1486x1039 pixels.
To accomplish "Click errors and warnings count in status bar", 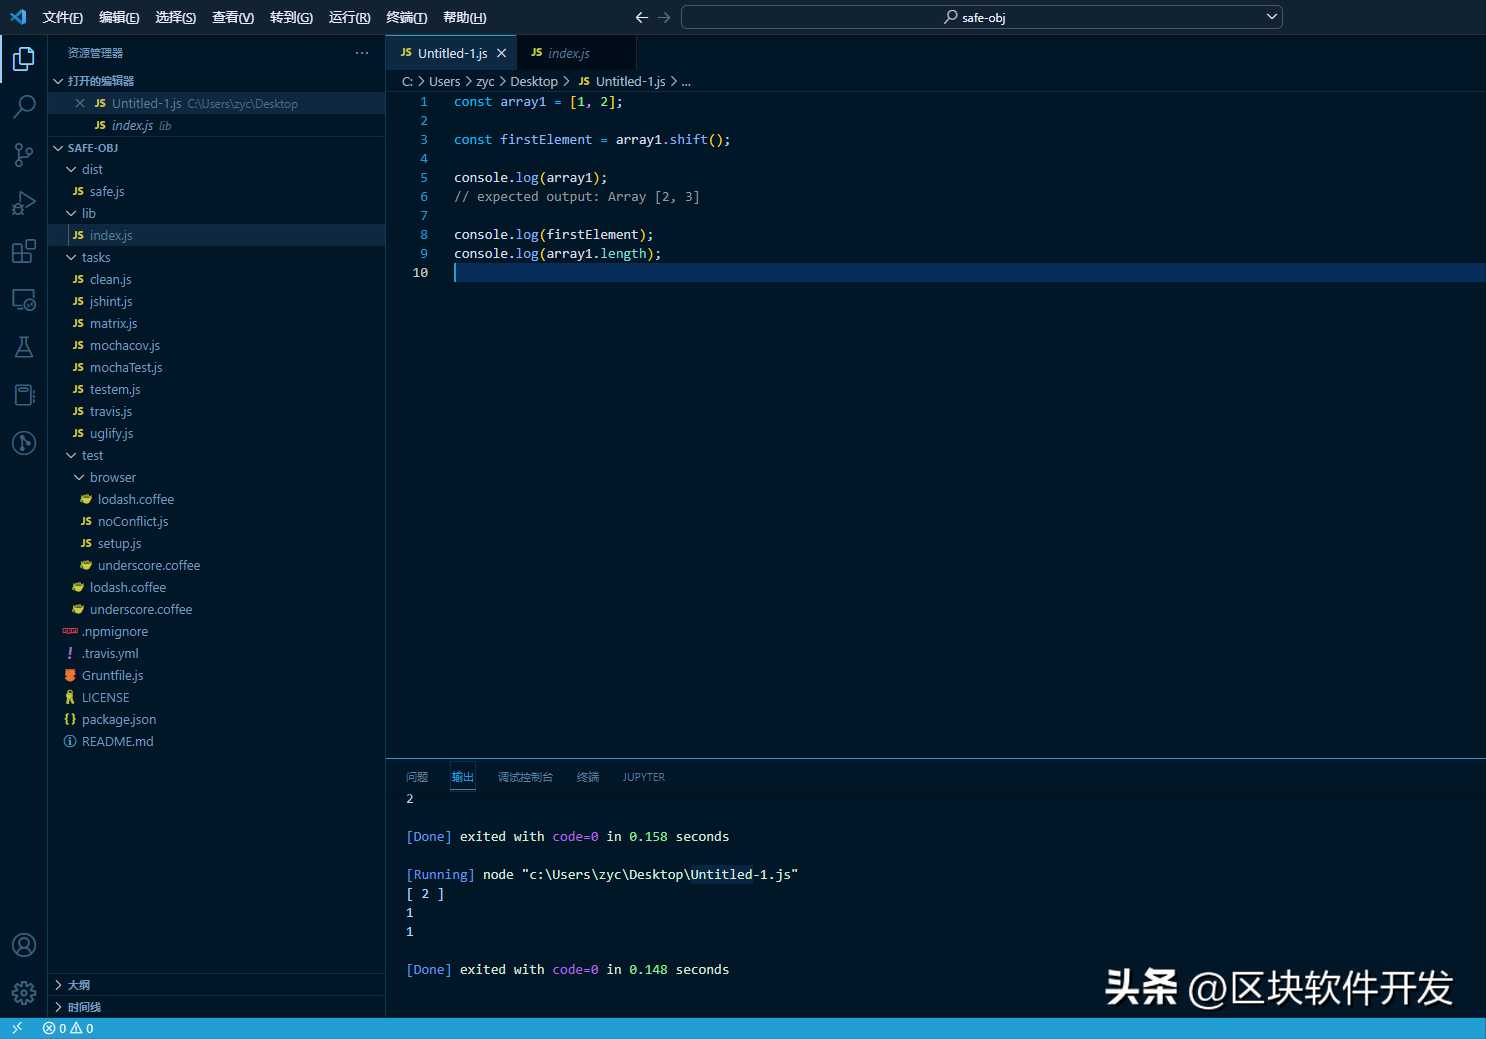I will (x=68, y=1028).
